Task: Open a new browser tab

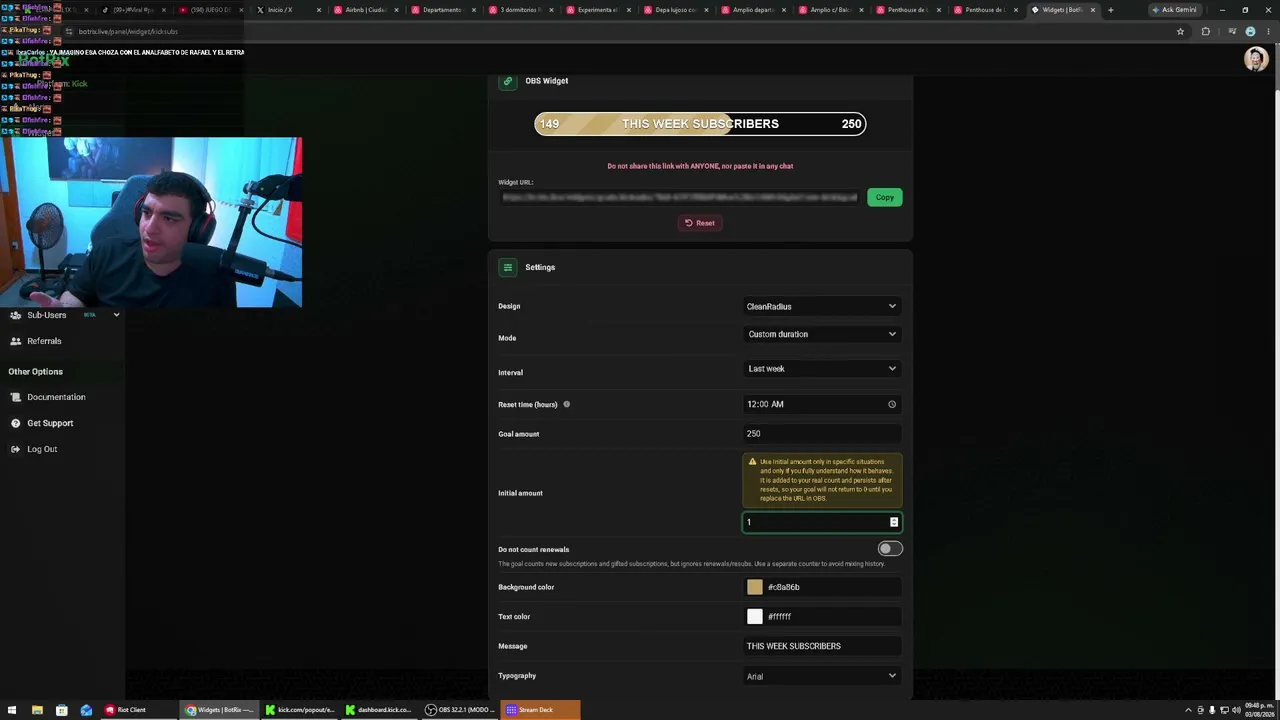Action: [1110, 10]
